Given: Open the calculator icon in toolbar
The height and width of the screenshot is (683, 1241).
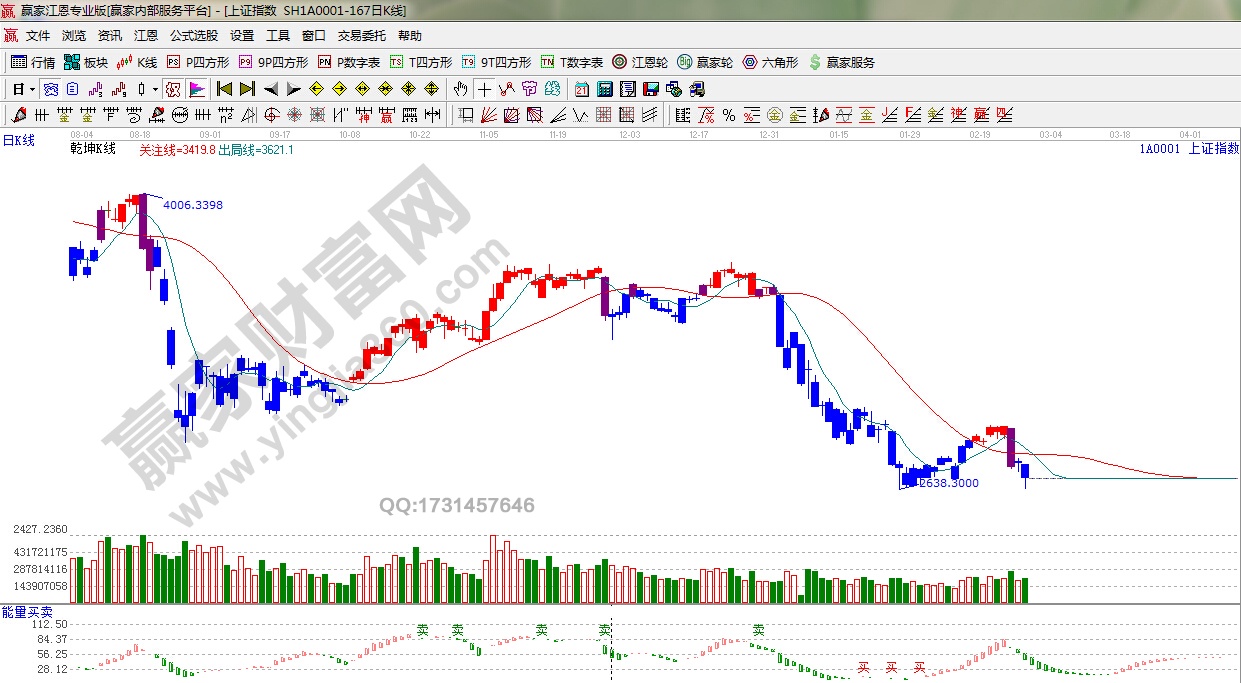Looking at the screenshot, I should coord(604,89).
